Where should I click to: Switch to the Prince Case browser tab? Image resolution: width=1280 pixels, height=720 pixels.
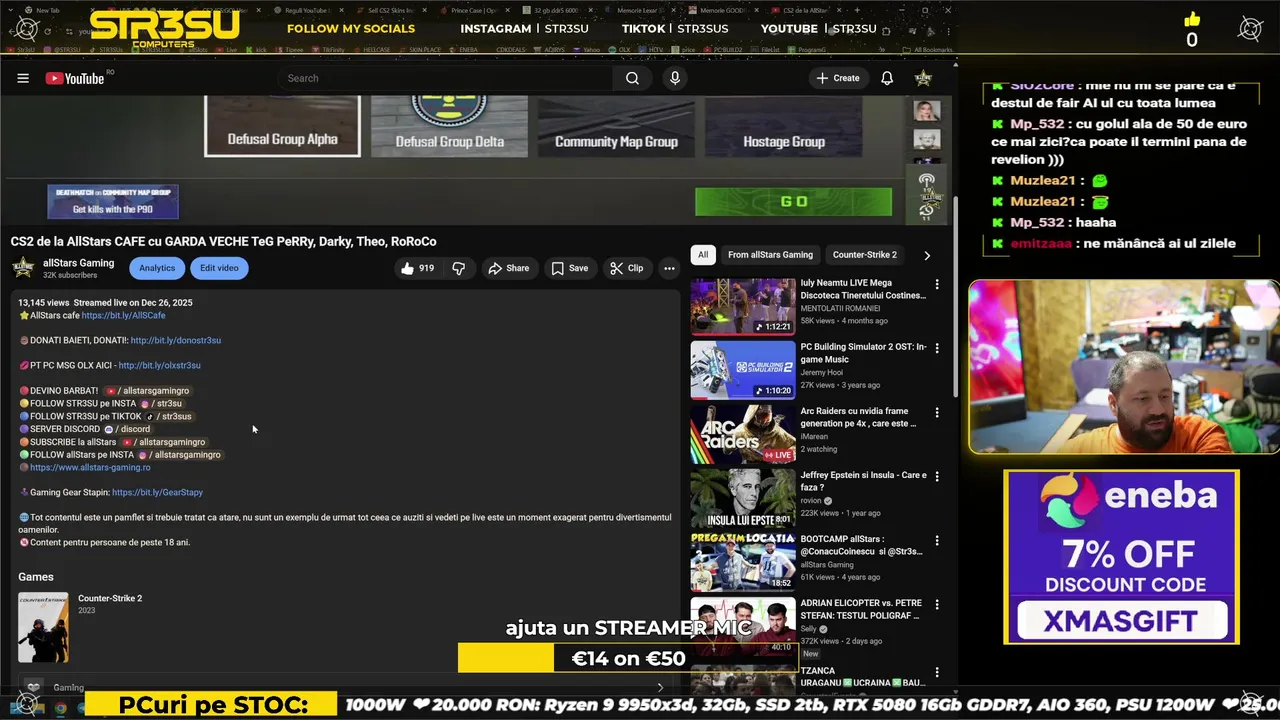[x=474, y=10]
